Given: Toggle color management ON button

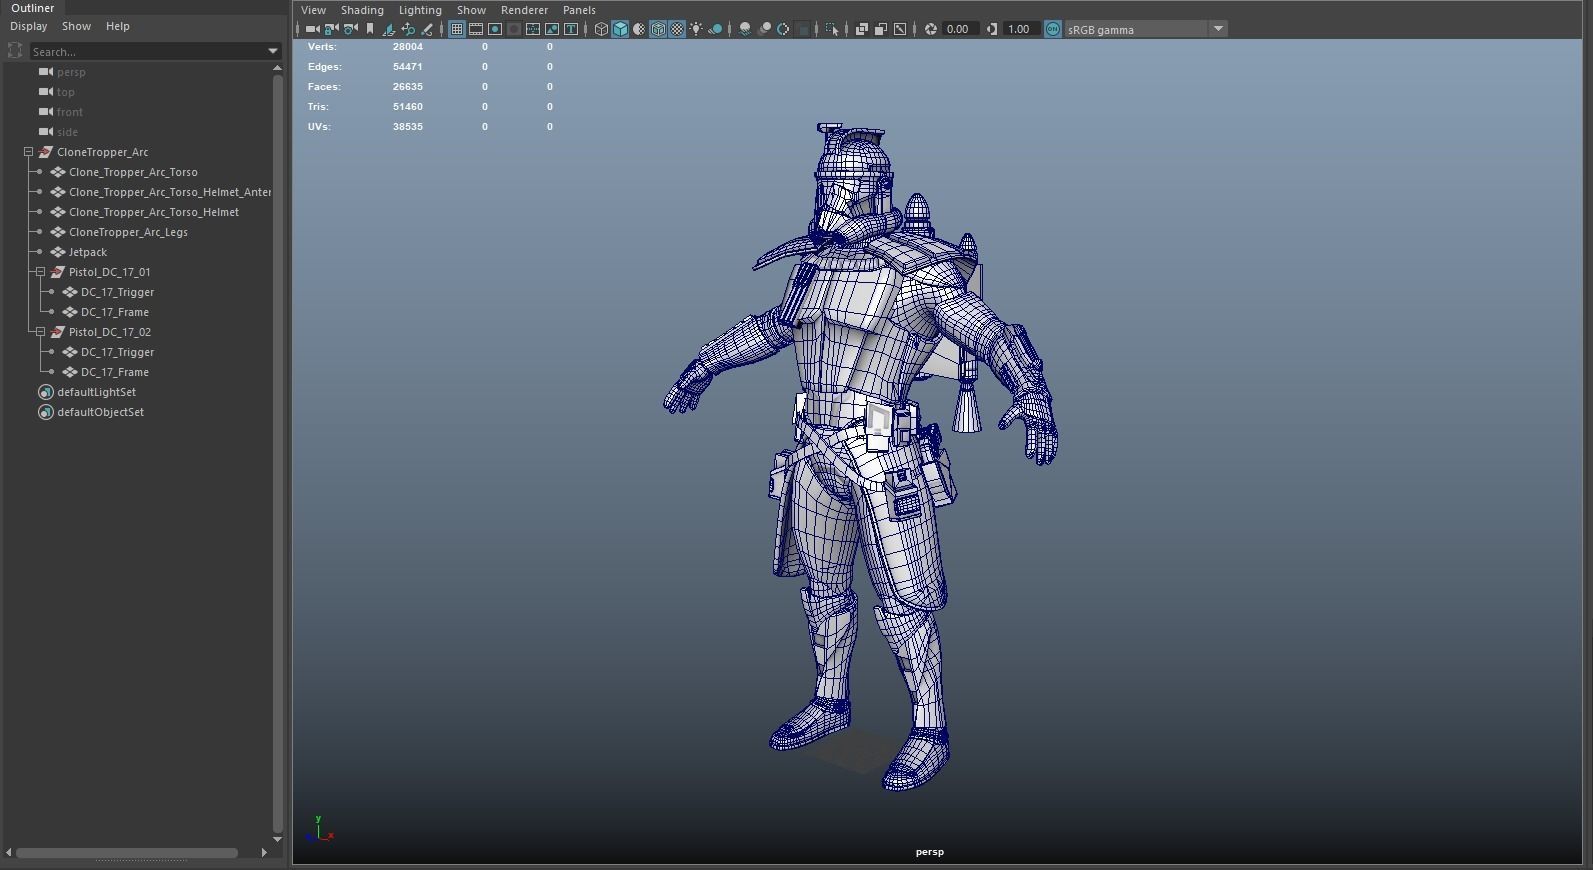Looking at the screenshot, I should pyautogui.click(x=1052, y=29).
